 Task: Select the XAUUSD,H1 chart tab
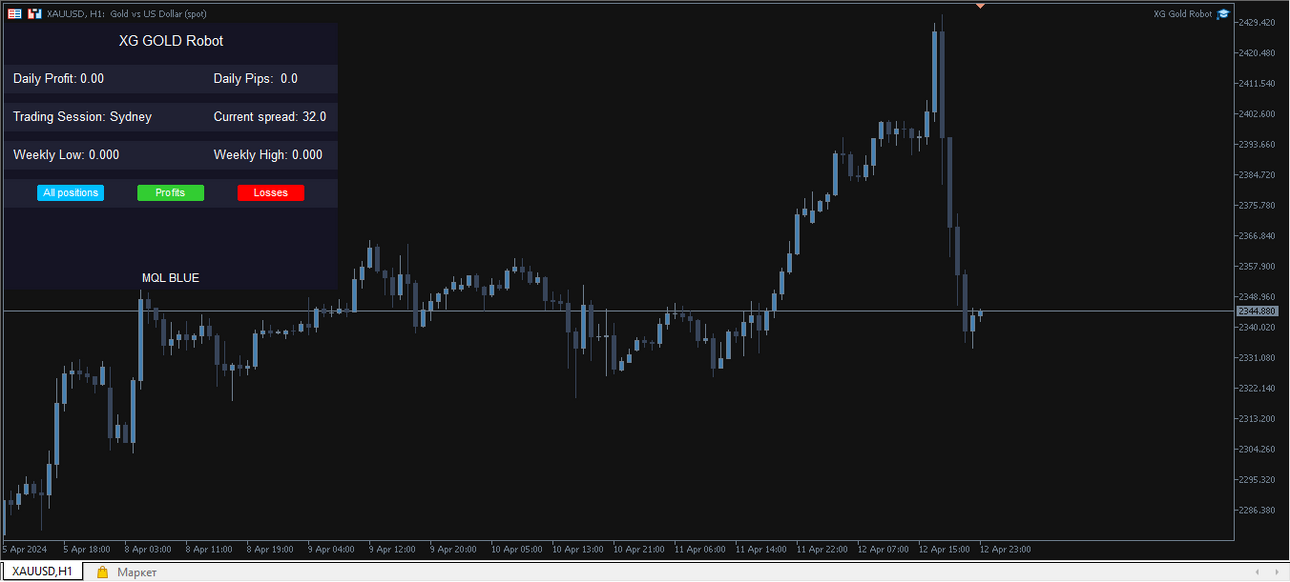[42, 571]
